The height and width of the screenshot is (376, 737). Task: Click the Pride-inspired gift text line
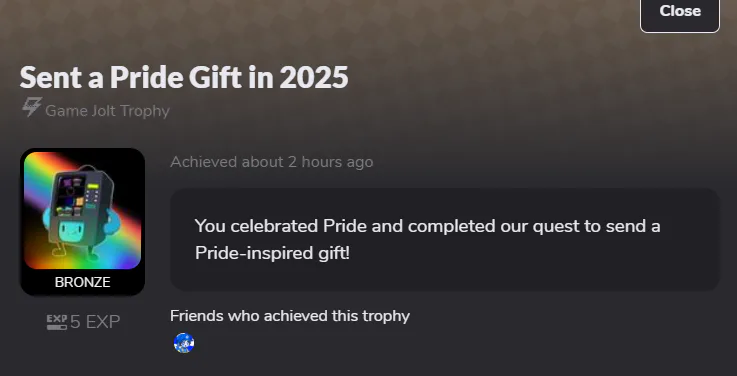[272, 253]
